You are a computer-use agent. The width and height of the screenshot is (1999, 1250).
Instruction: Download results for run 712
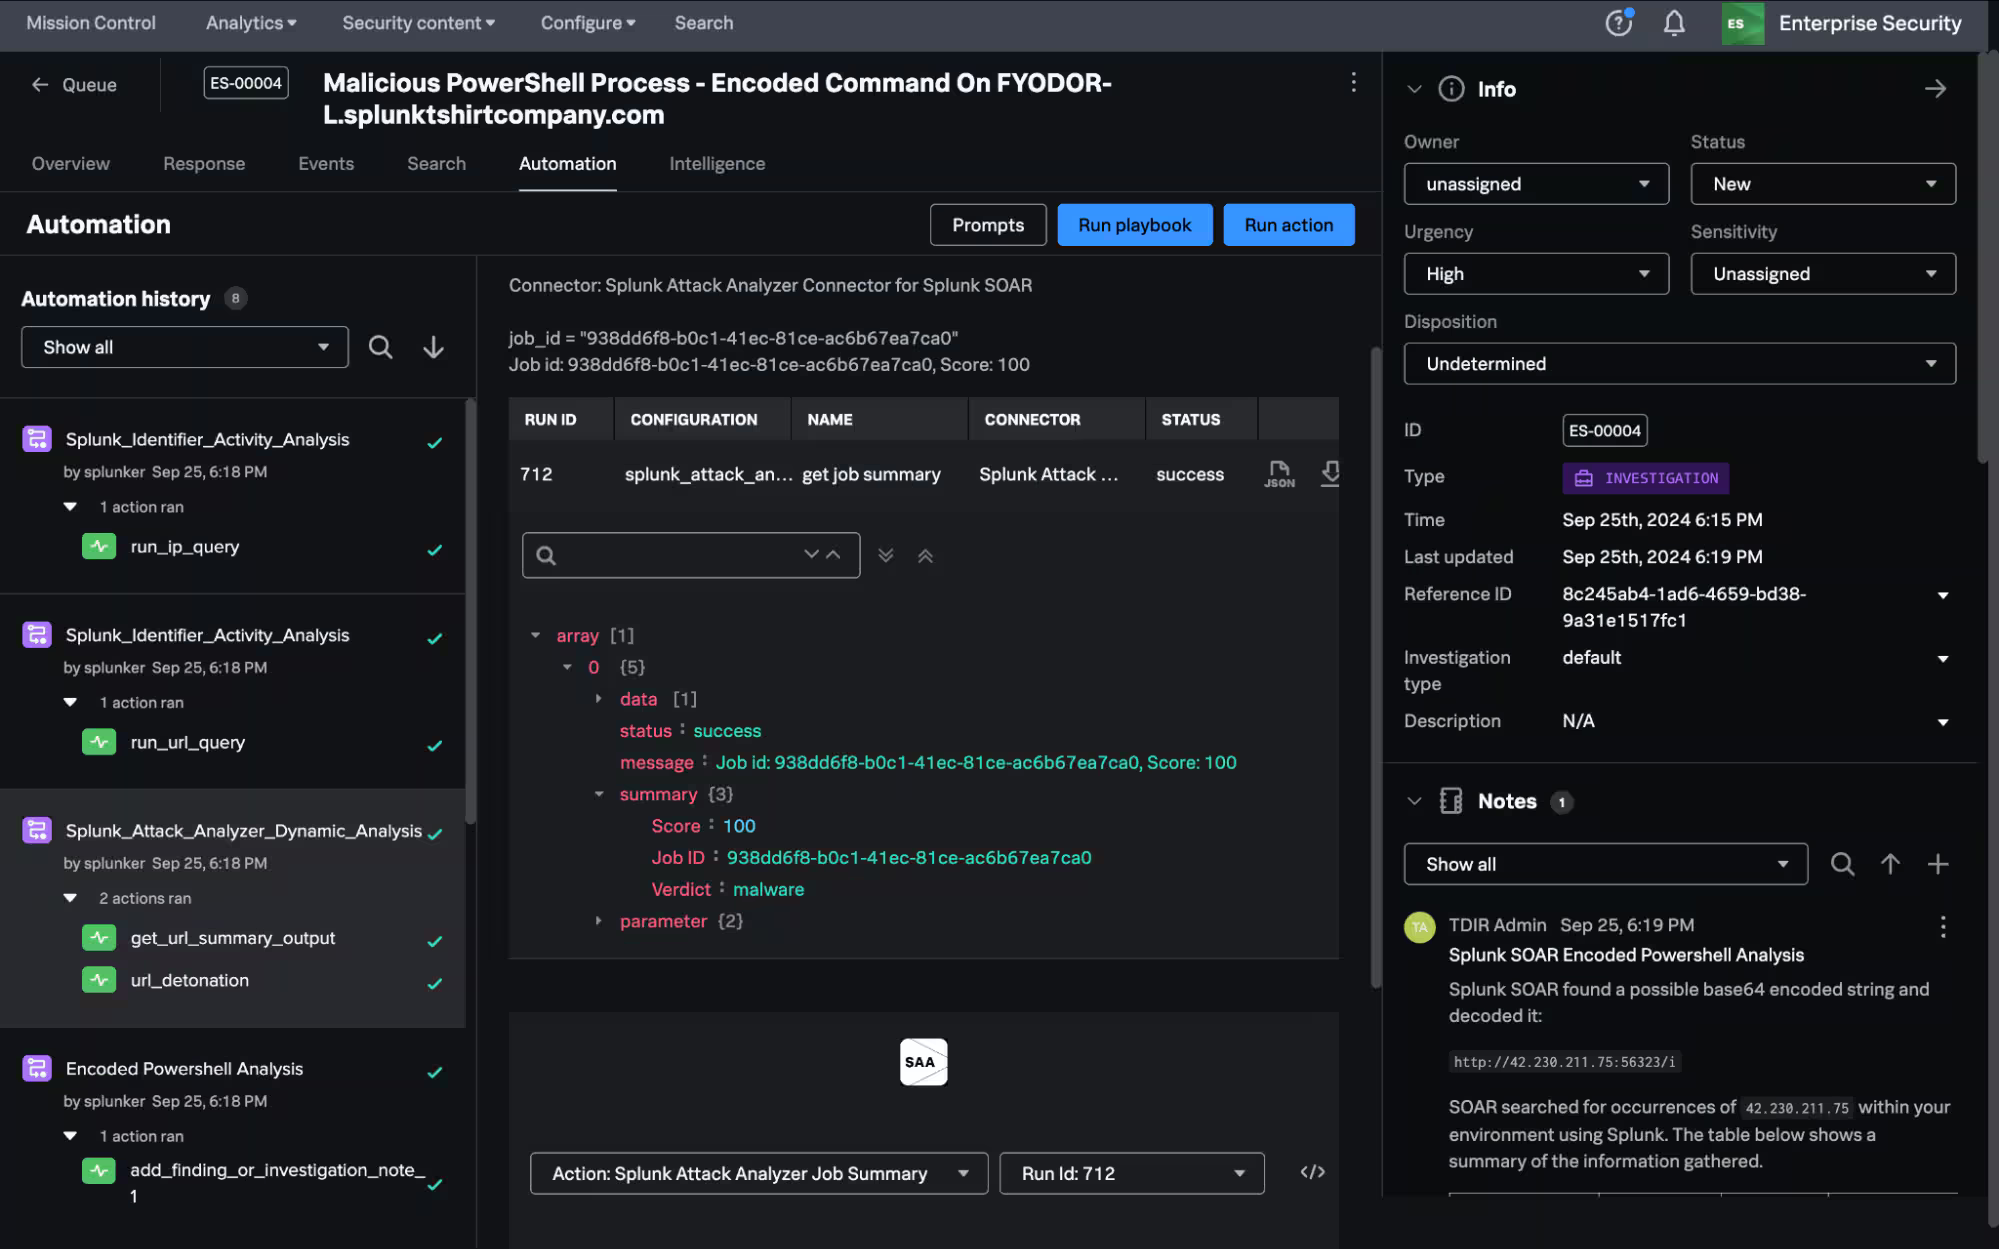pyautogui.click(x=1331, y=474)
